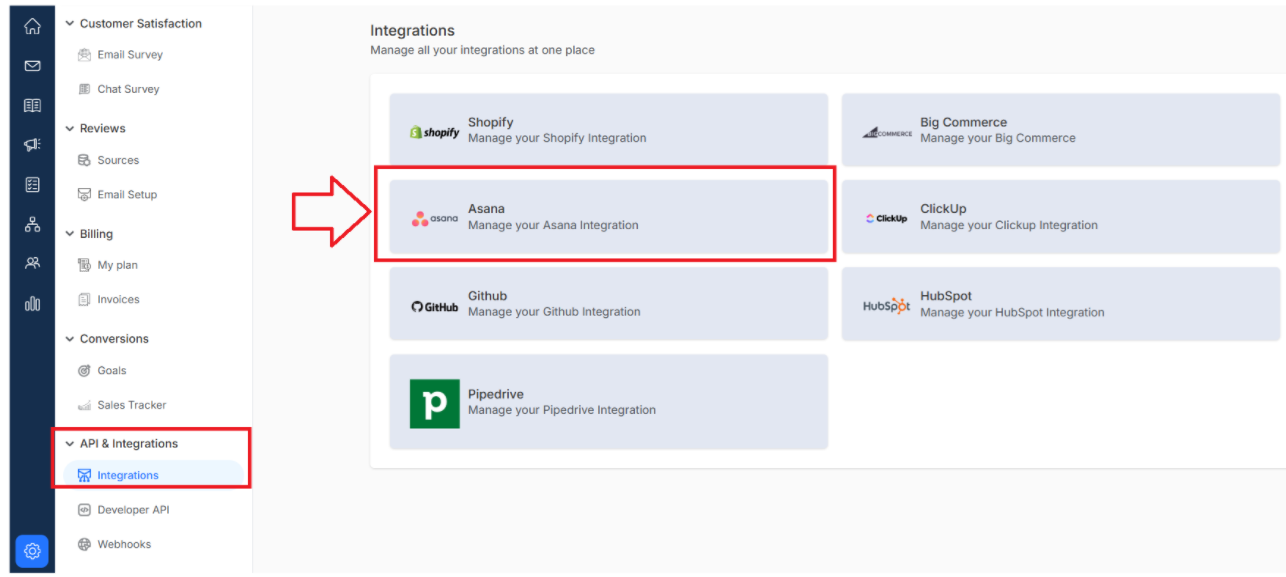The width and height of the screenshot is (1286, 577).
Task: Open the home icon in left rail
Action: [32, 26]
